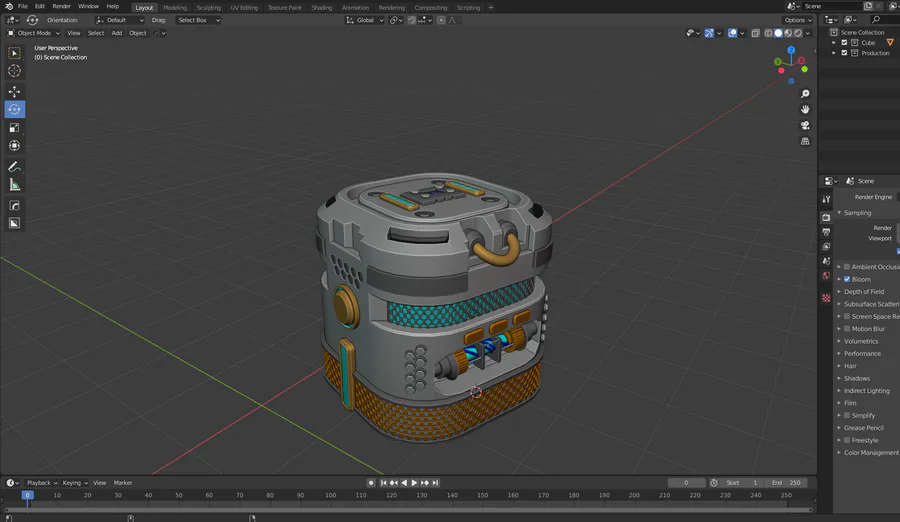
Task: Expand the Production collection in outliner
Action: pyautogui.click(x=834, y=53)
